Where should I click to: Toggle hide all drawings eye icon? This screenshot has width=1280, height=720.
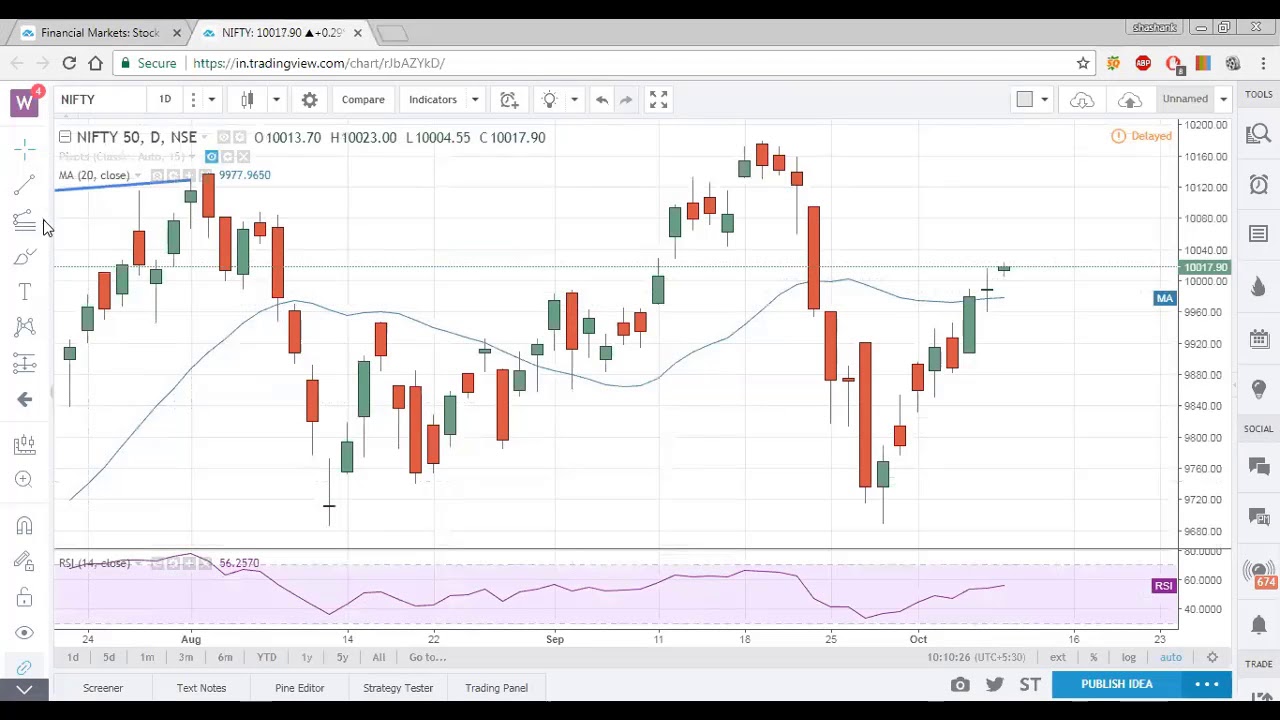25,633
